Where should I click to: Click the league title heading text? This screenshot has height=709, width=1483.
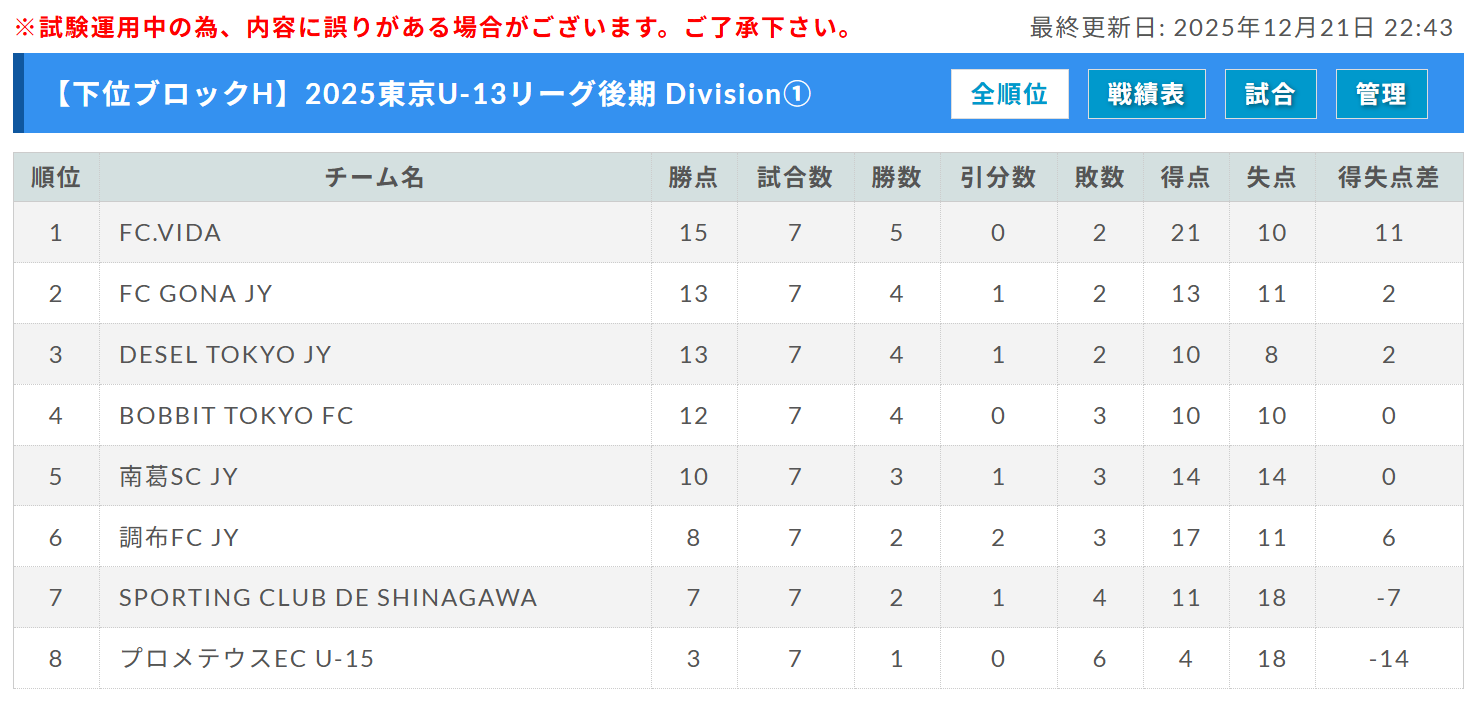pyautogui.click(x=430, y=94)
